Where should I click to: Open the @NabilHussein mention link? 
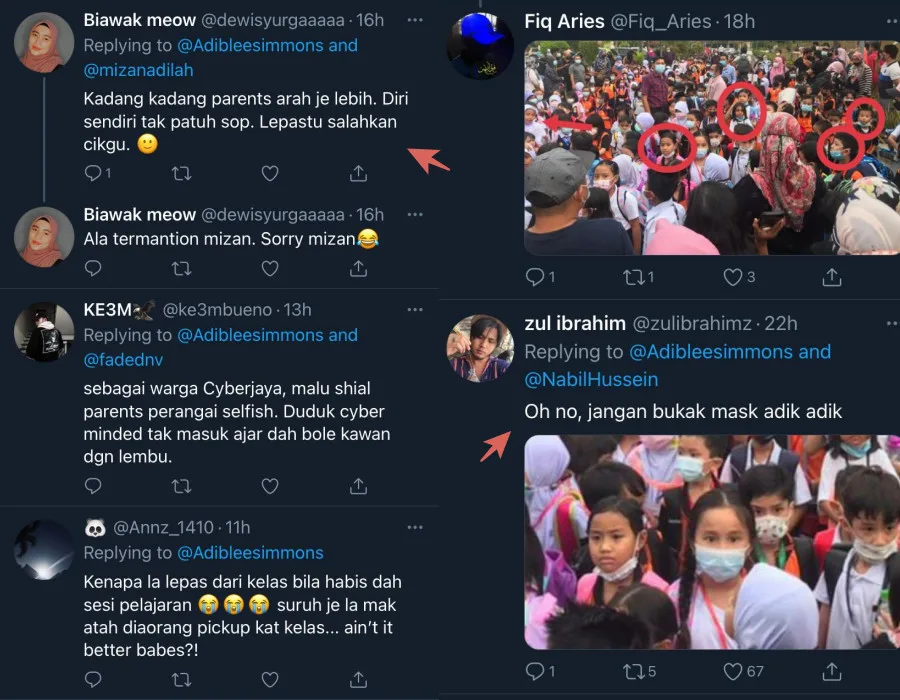pos(591,379)
